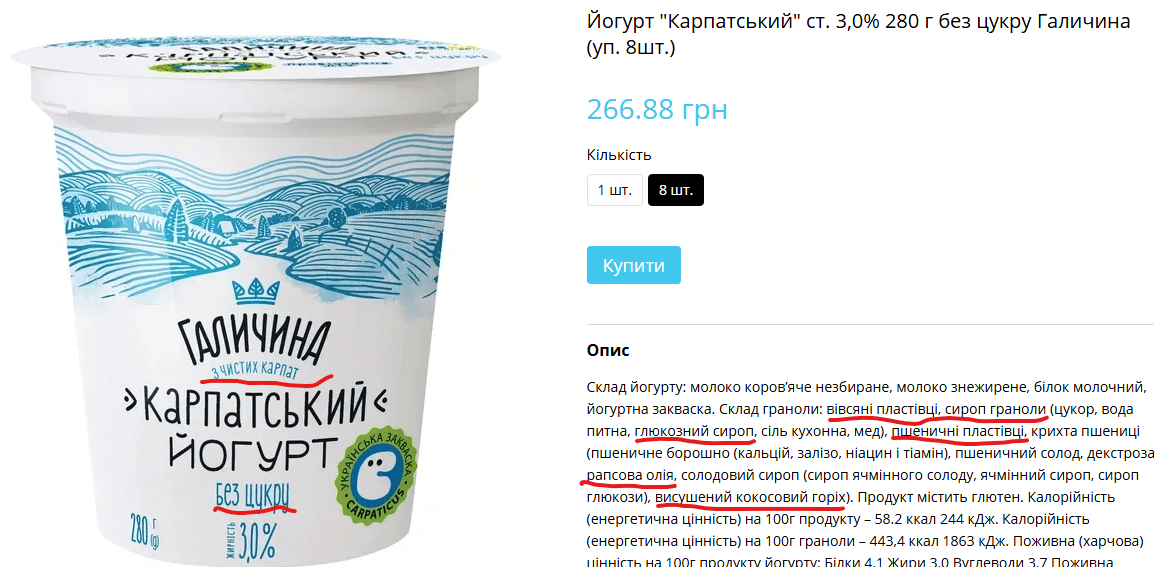Select the "8 шт." quantity option
The width and height of the screenshot is (1154, 567).
pos(676,190)
